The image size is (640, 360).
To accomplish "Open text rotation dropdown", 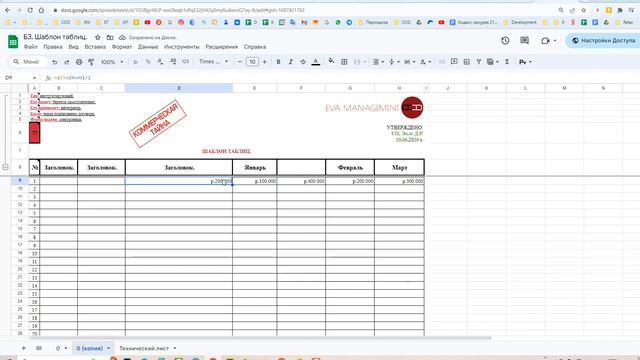I will click(425, 62).
